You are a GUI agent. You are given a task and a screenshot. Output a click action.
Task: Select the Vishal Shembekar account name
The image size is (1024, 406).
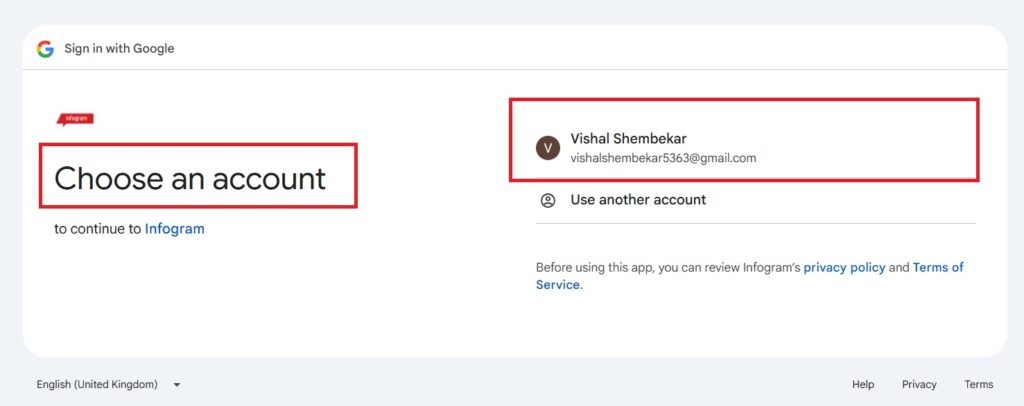pyautogui.click(x=628, y=138)
